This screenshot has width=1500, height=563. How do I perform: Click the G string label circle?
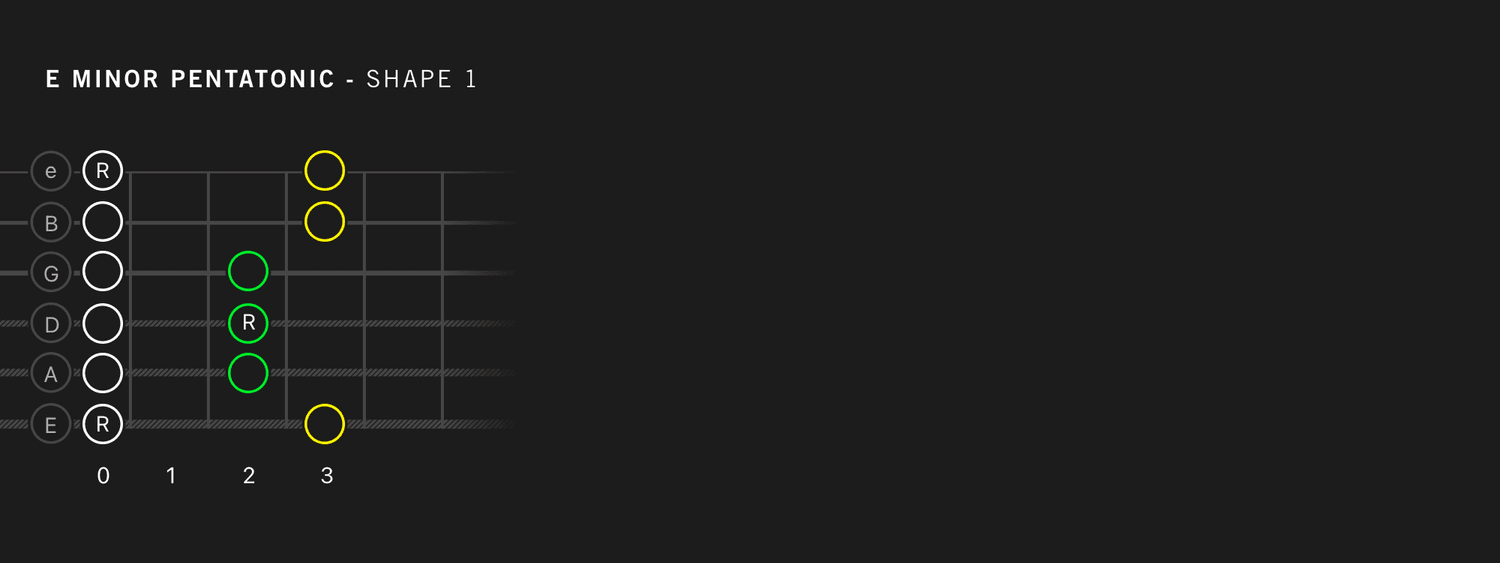tap(51, 273)
